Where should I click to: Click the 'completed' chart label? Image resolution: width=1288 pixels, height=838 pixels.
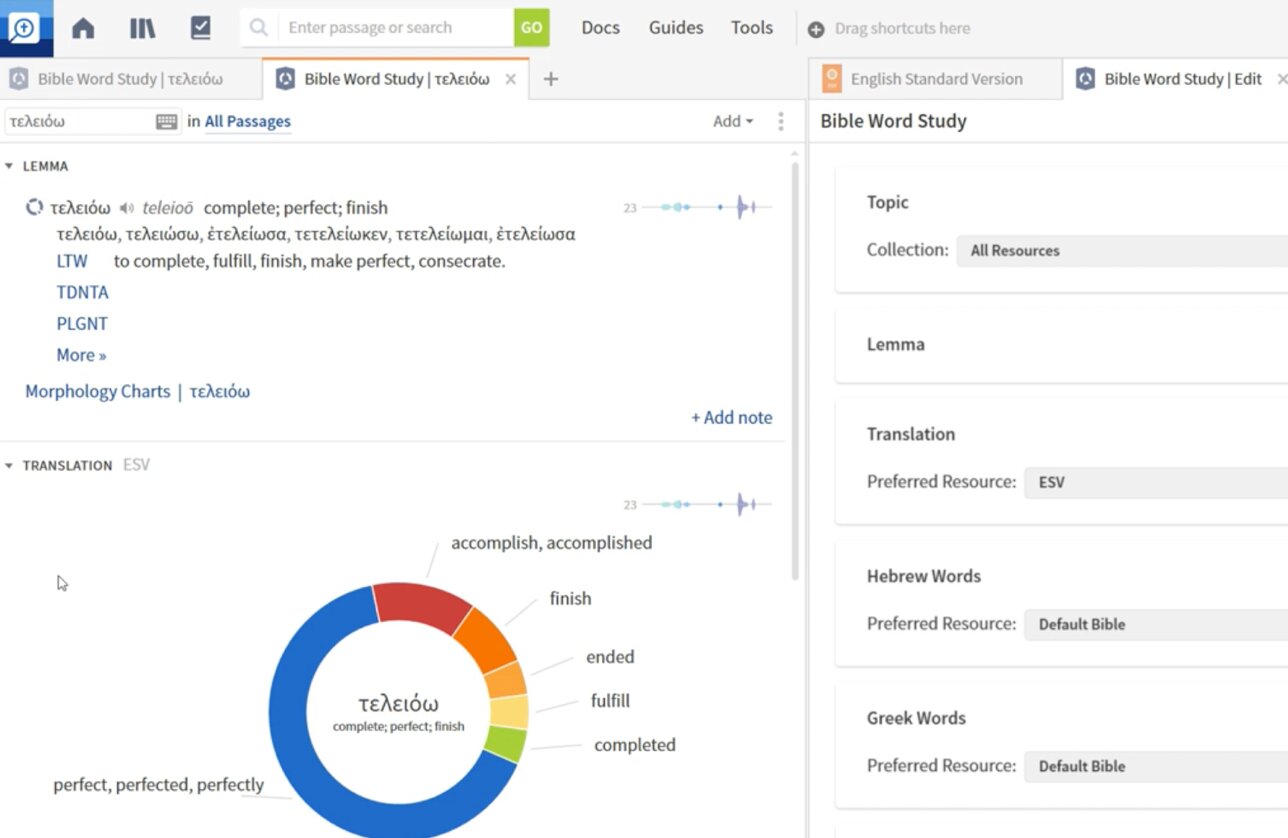coord(635,745)
